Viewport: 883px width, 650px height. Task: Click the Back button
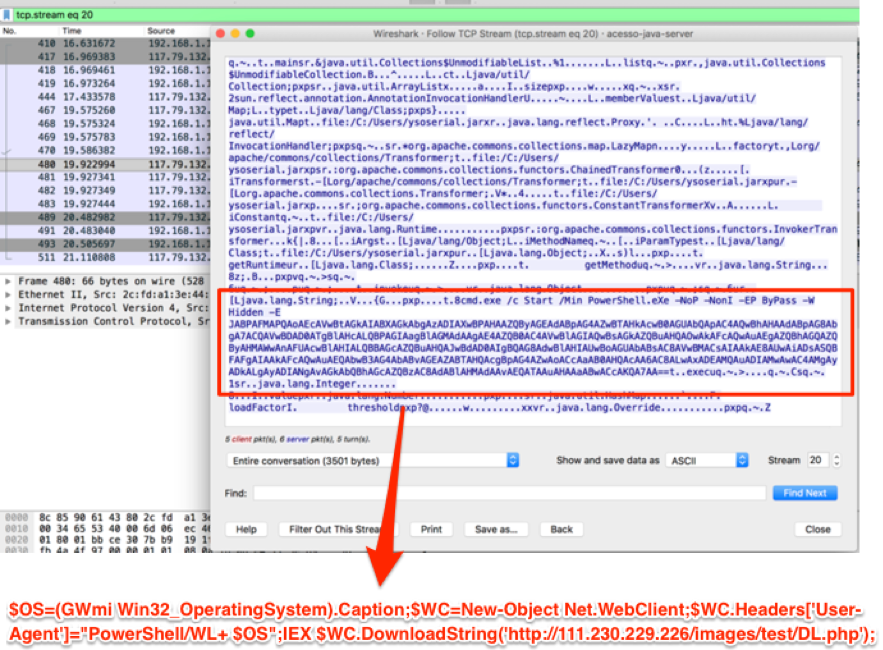click(x=561, y=529)
